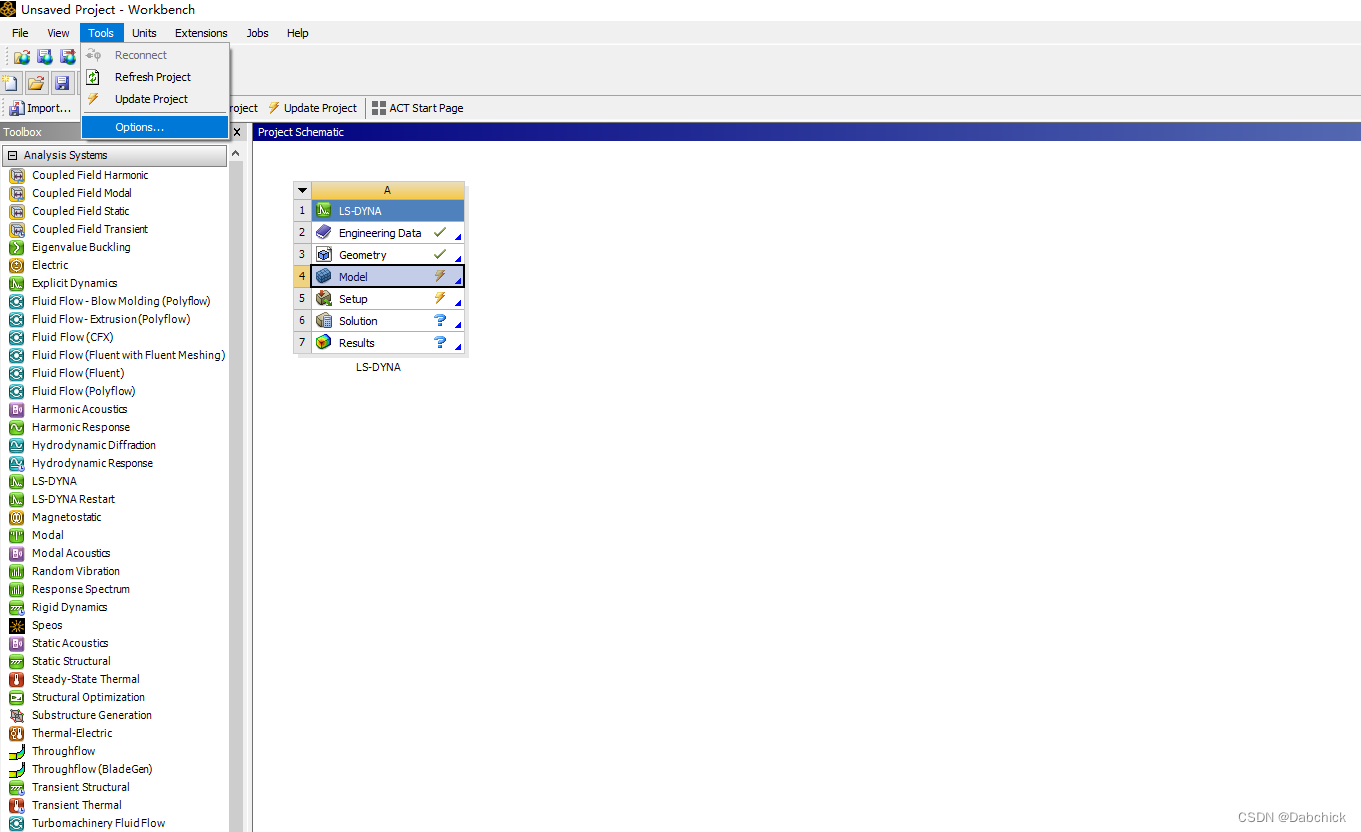
Task: Select the Modal analysis system icon
Action: click(x=15, y=535)
